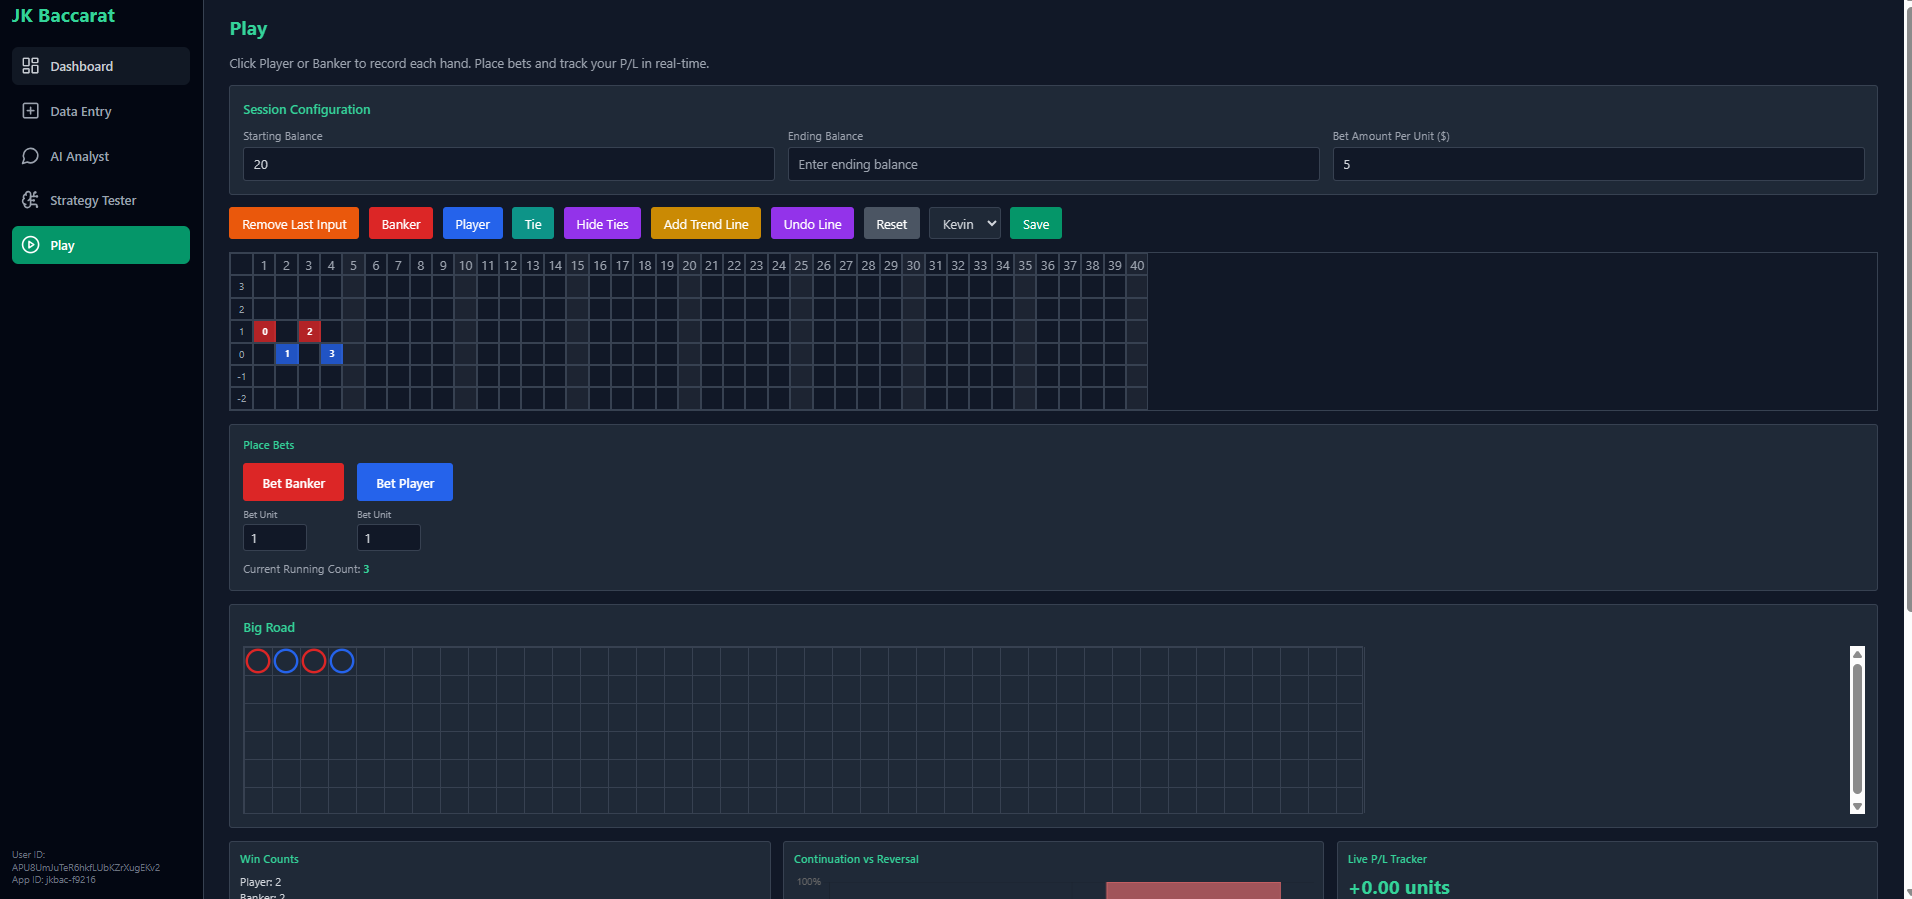Click the Win Counts heading
This screenshot has height=899, width=1912.
[269, 859]
